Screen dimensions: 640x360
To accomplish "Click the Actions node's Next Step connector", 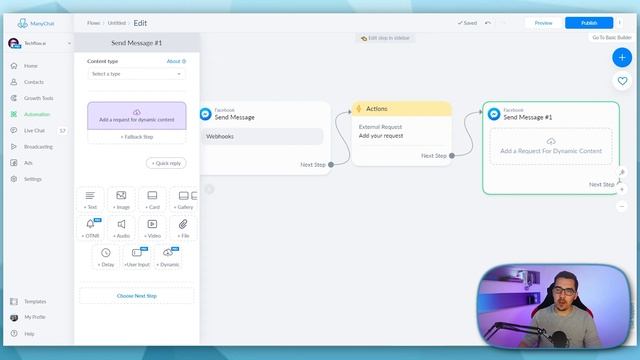I will [x=452, y=156].
